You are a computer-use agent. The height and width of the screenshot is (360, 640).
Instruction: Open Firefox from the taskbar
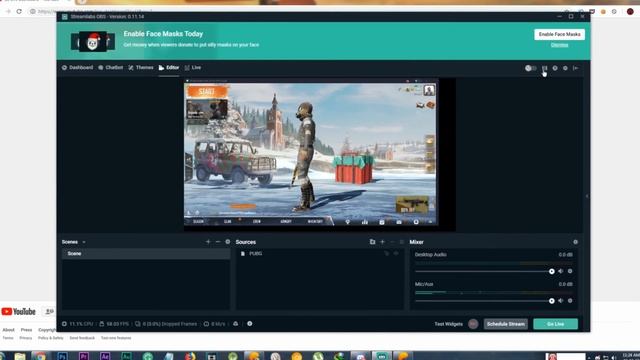[x=190, y=356]
